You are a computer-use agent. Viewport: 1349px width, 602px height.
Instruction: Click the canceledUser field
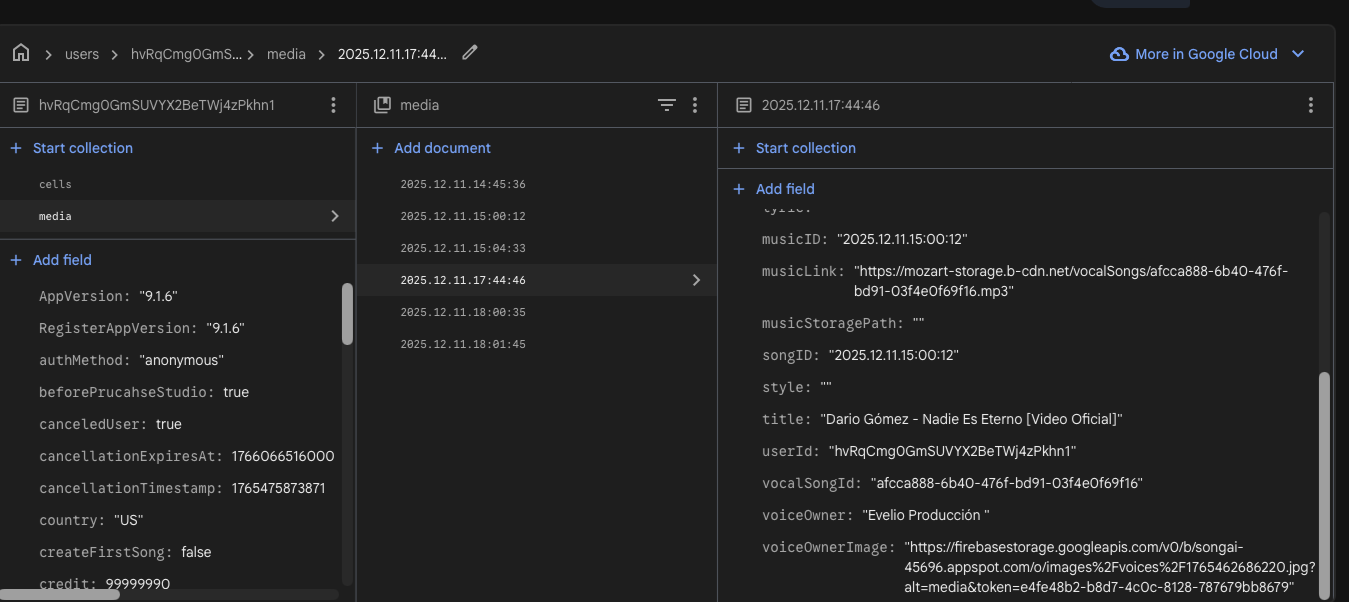(110, 424)
